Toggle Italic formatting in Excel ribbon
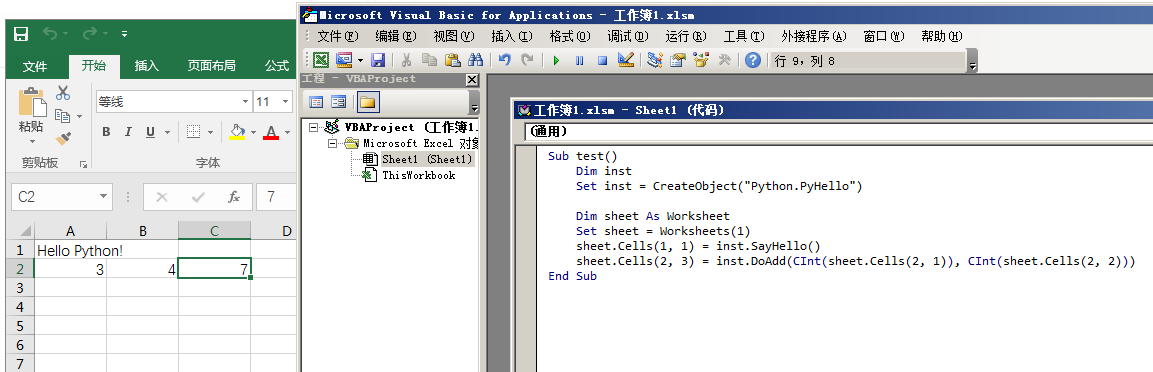Viewport: 1153px width, 372px height. pos(128,132)
